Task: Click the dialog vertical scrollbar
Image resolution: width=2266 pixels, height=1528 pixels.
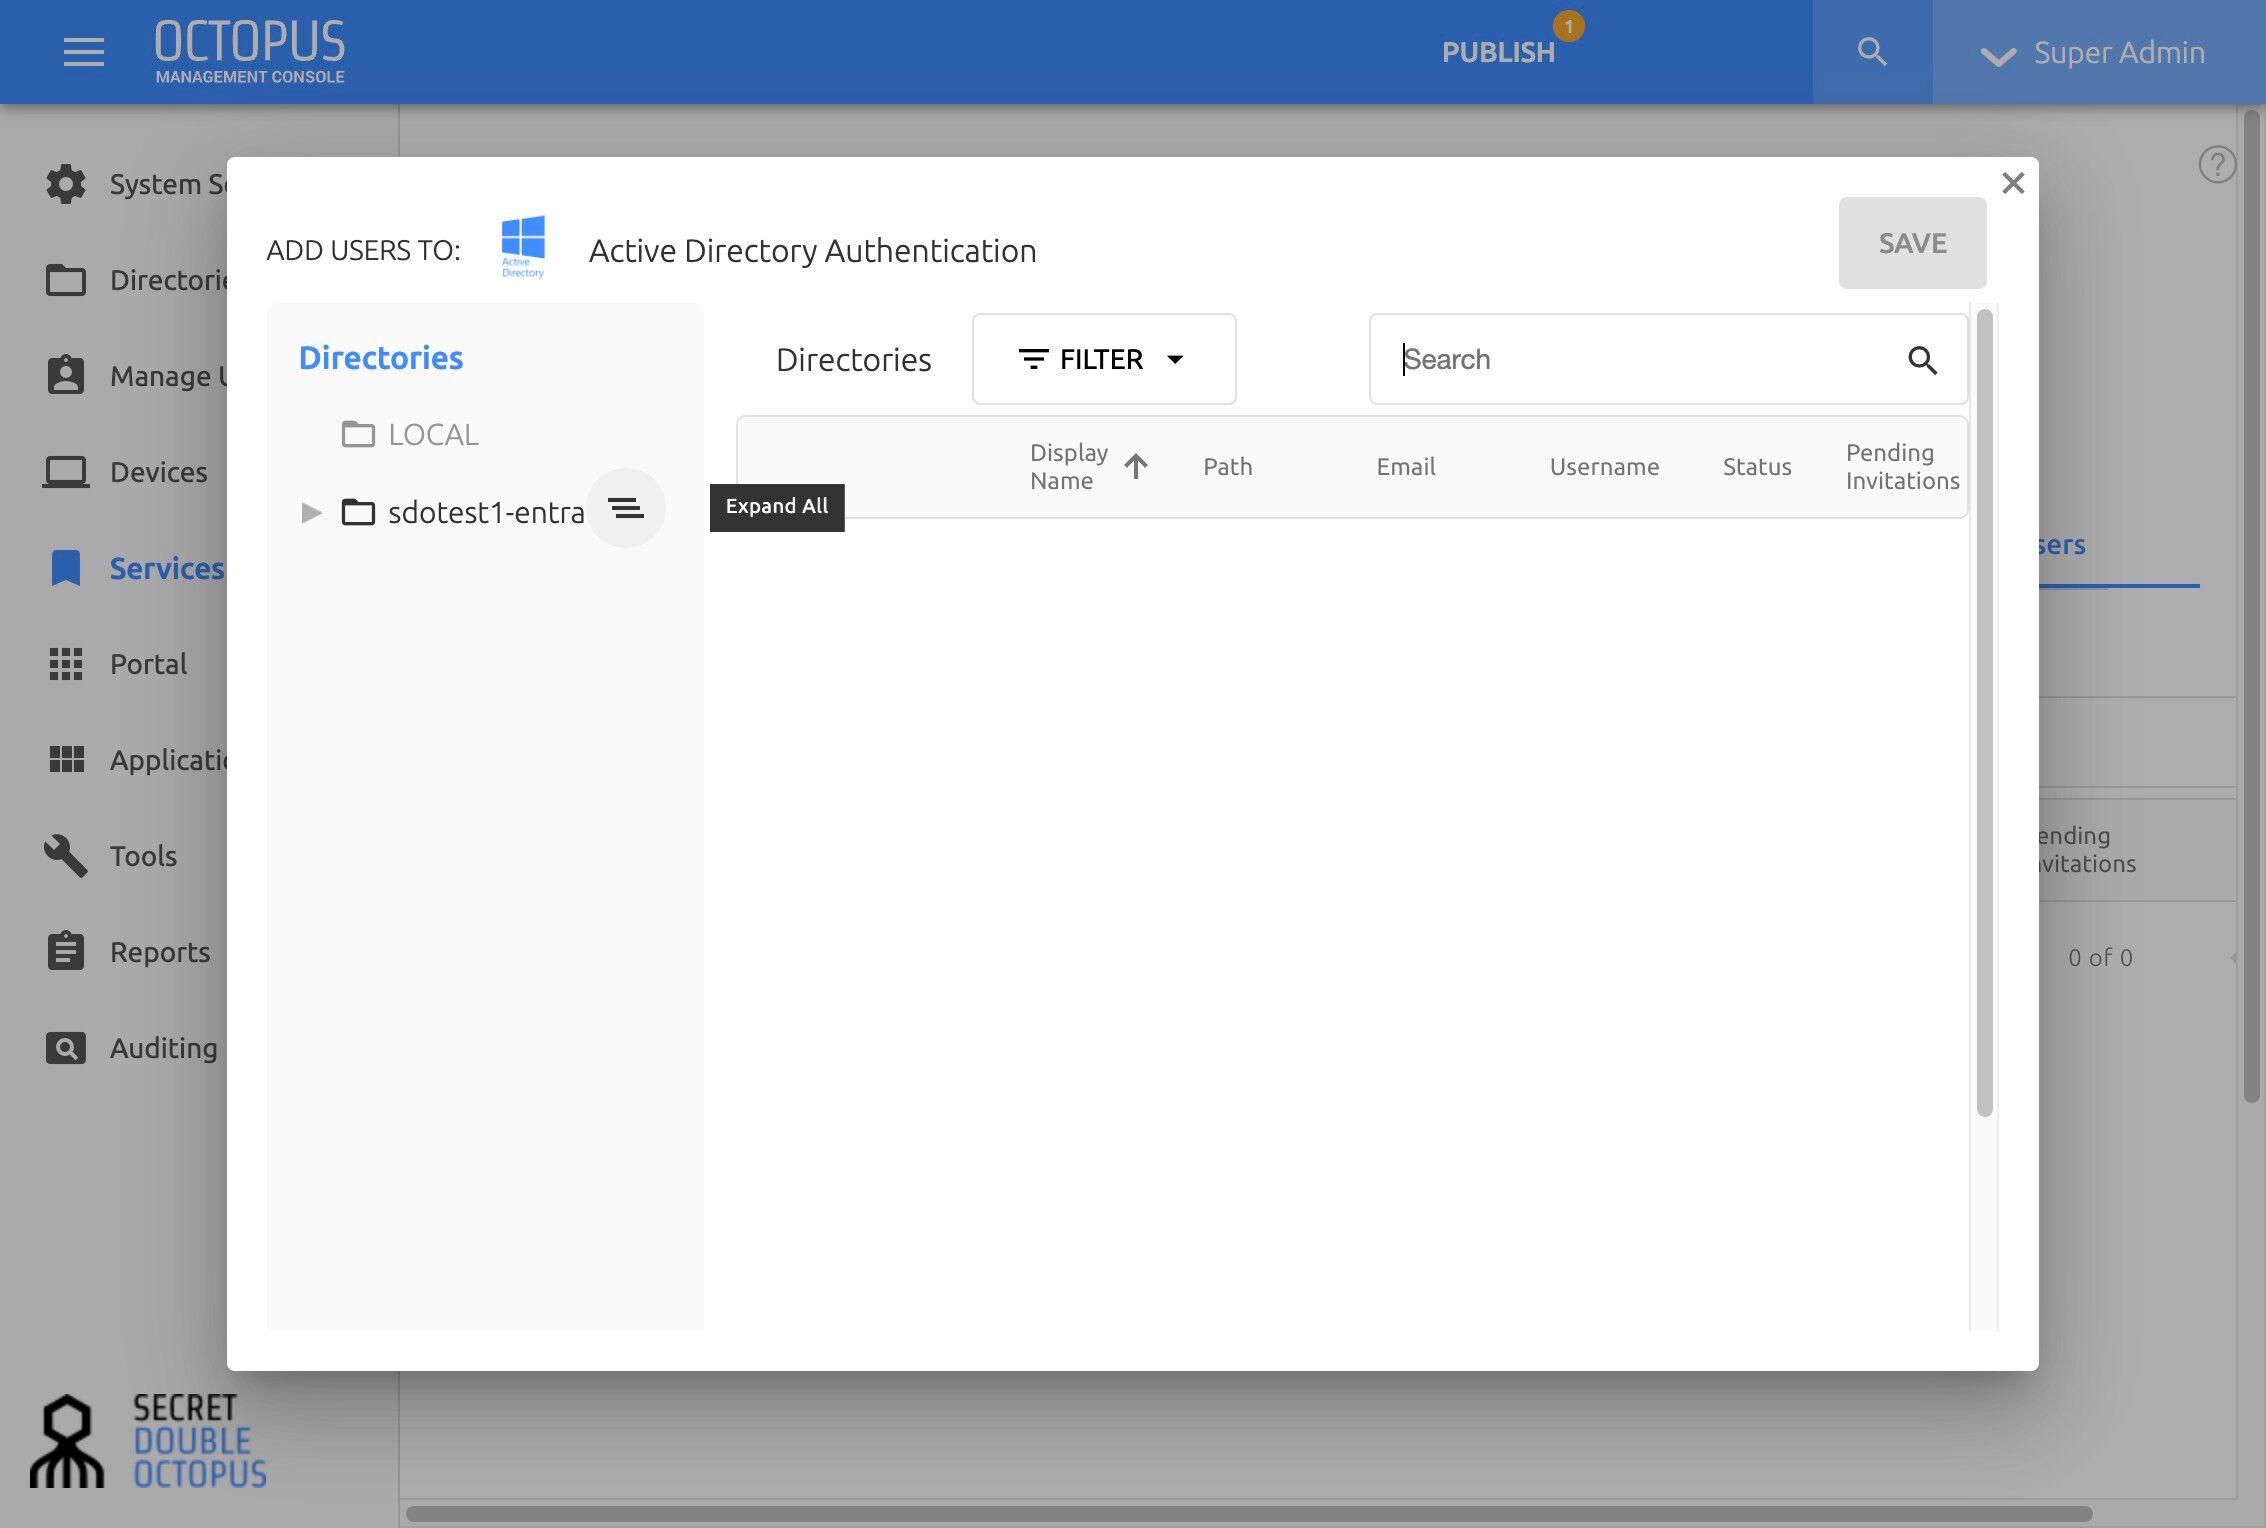Action: click(x=1985, y=712)
